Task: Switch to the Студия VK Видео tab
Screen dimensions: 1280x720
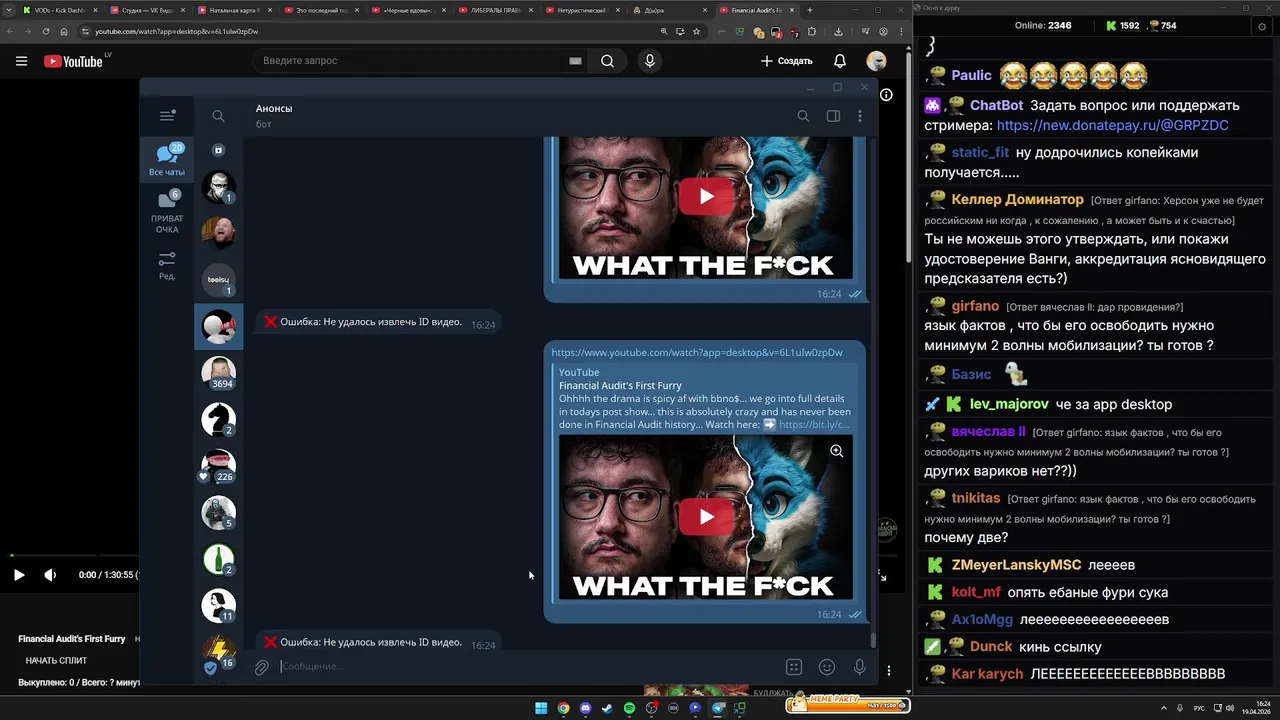Action: (x=146, y=10)
